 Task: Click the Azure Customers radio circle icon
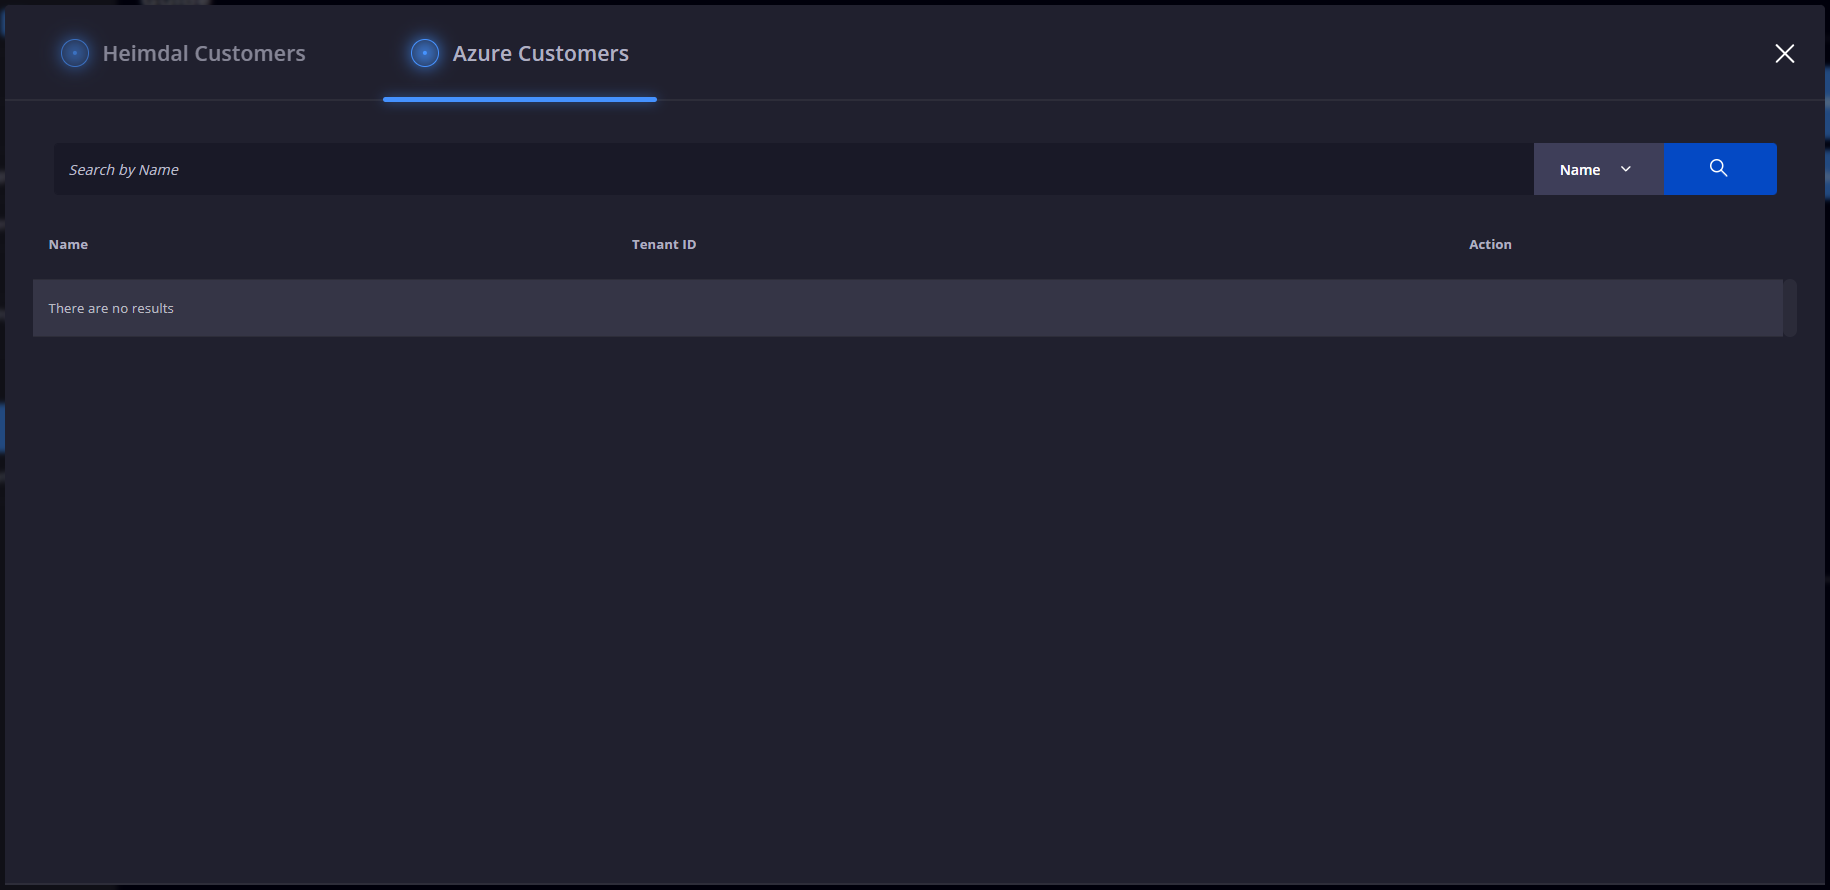(x=425, y=53)
